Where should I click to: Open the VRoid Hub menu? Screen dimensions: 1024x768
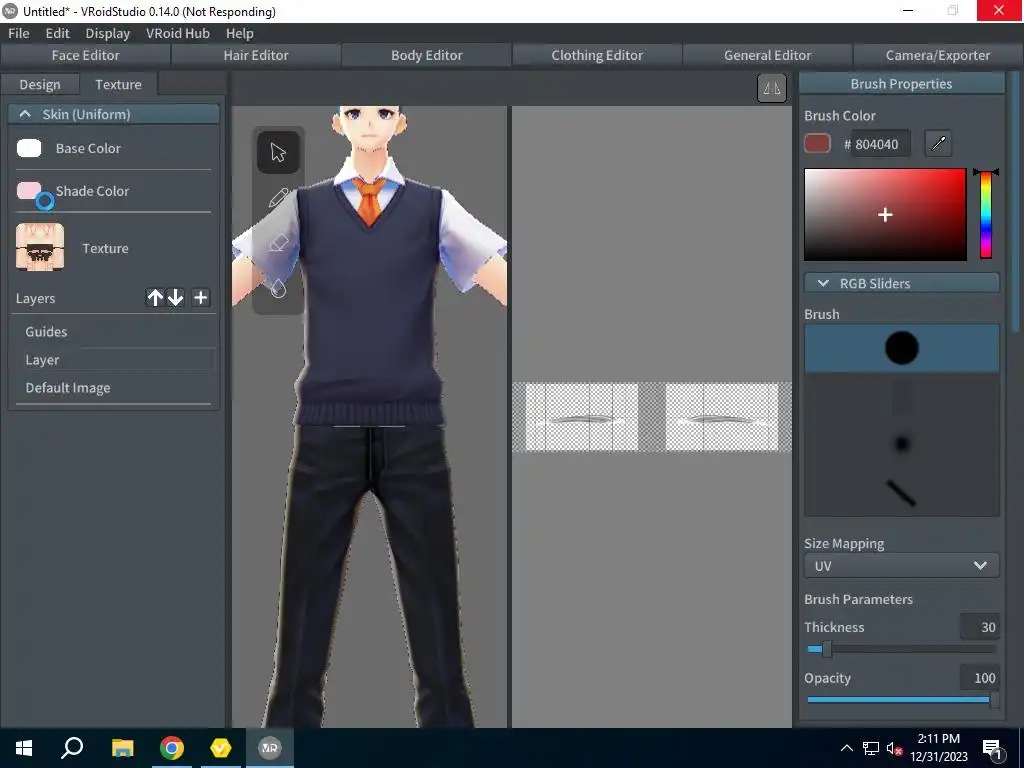[x=178, y=33]
